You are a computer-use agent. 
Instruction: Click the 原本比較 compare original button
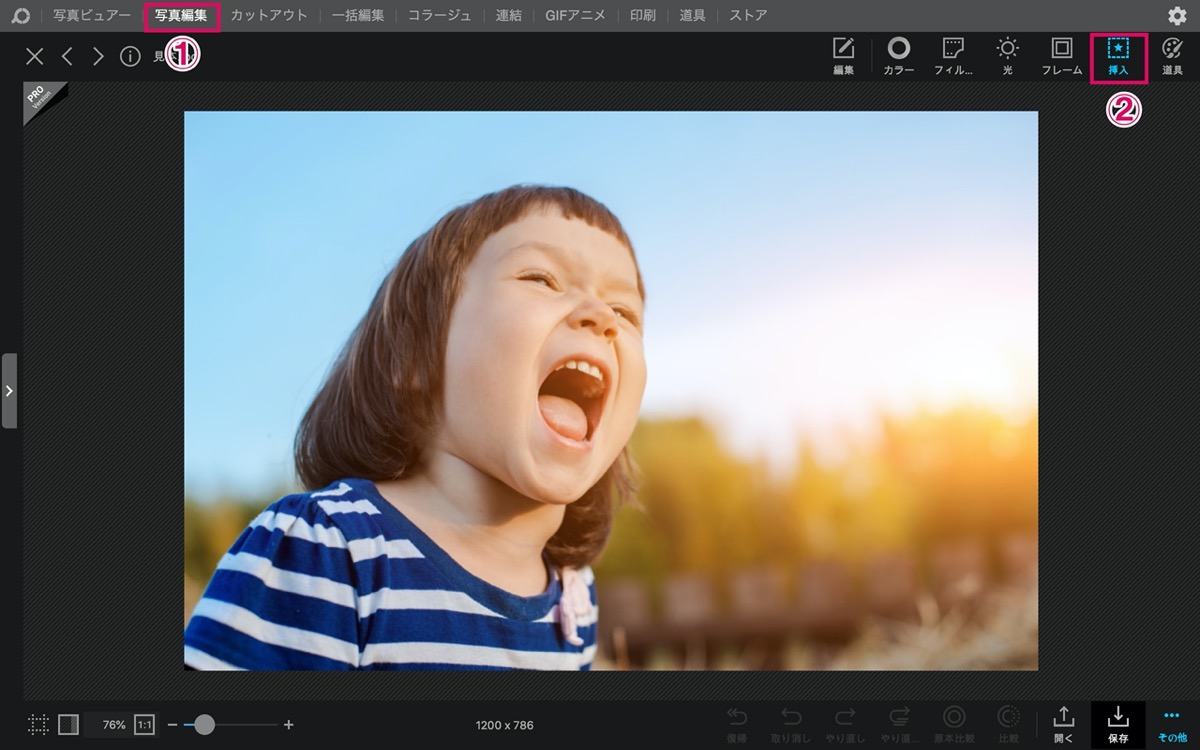[x=955, y=725]
